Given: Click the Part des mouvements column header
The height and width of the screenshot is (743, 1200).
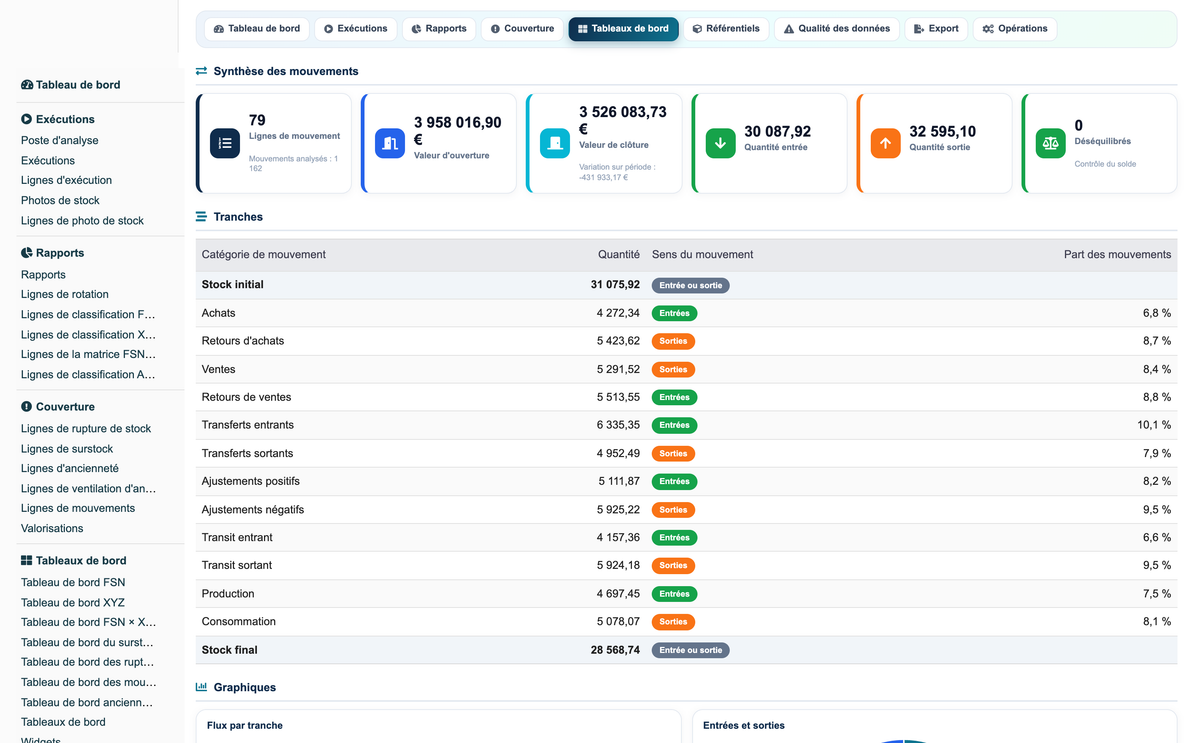Looking at the screenshot, I should click(x=1117, y=255).
